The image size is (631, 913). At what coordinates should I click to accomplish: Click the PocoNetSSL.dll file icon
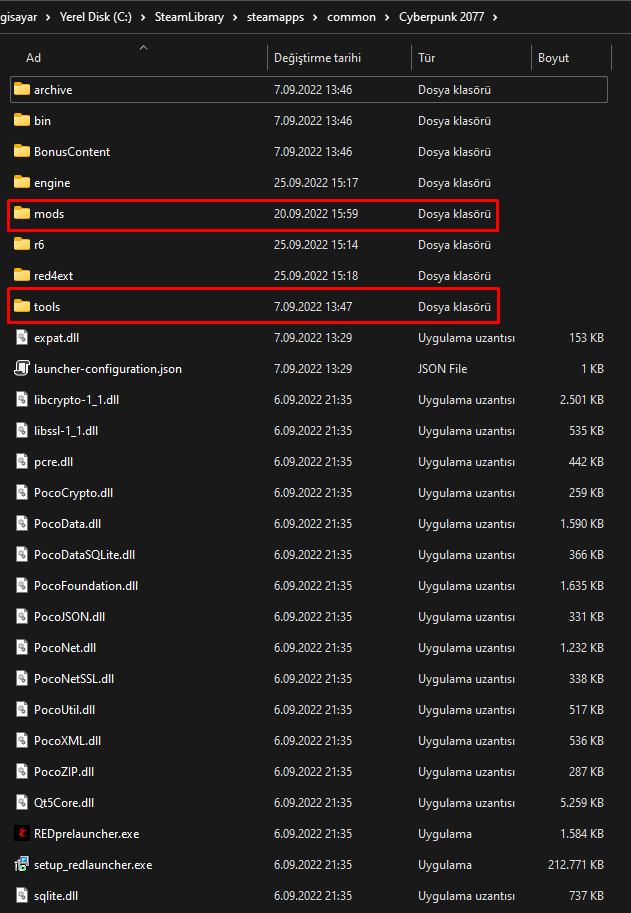tap(22, 678)
